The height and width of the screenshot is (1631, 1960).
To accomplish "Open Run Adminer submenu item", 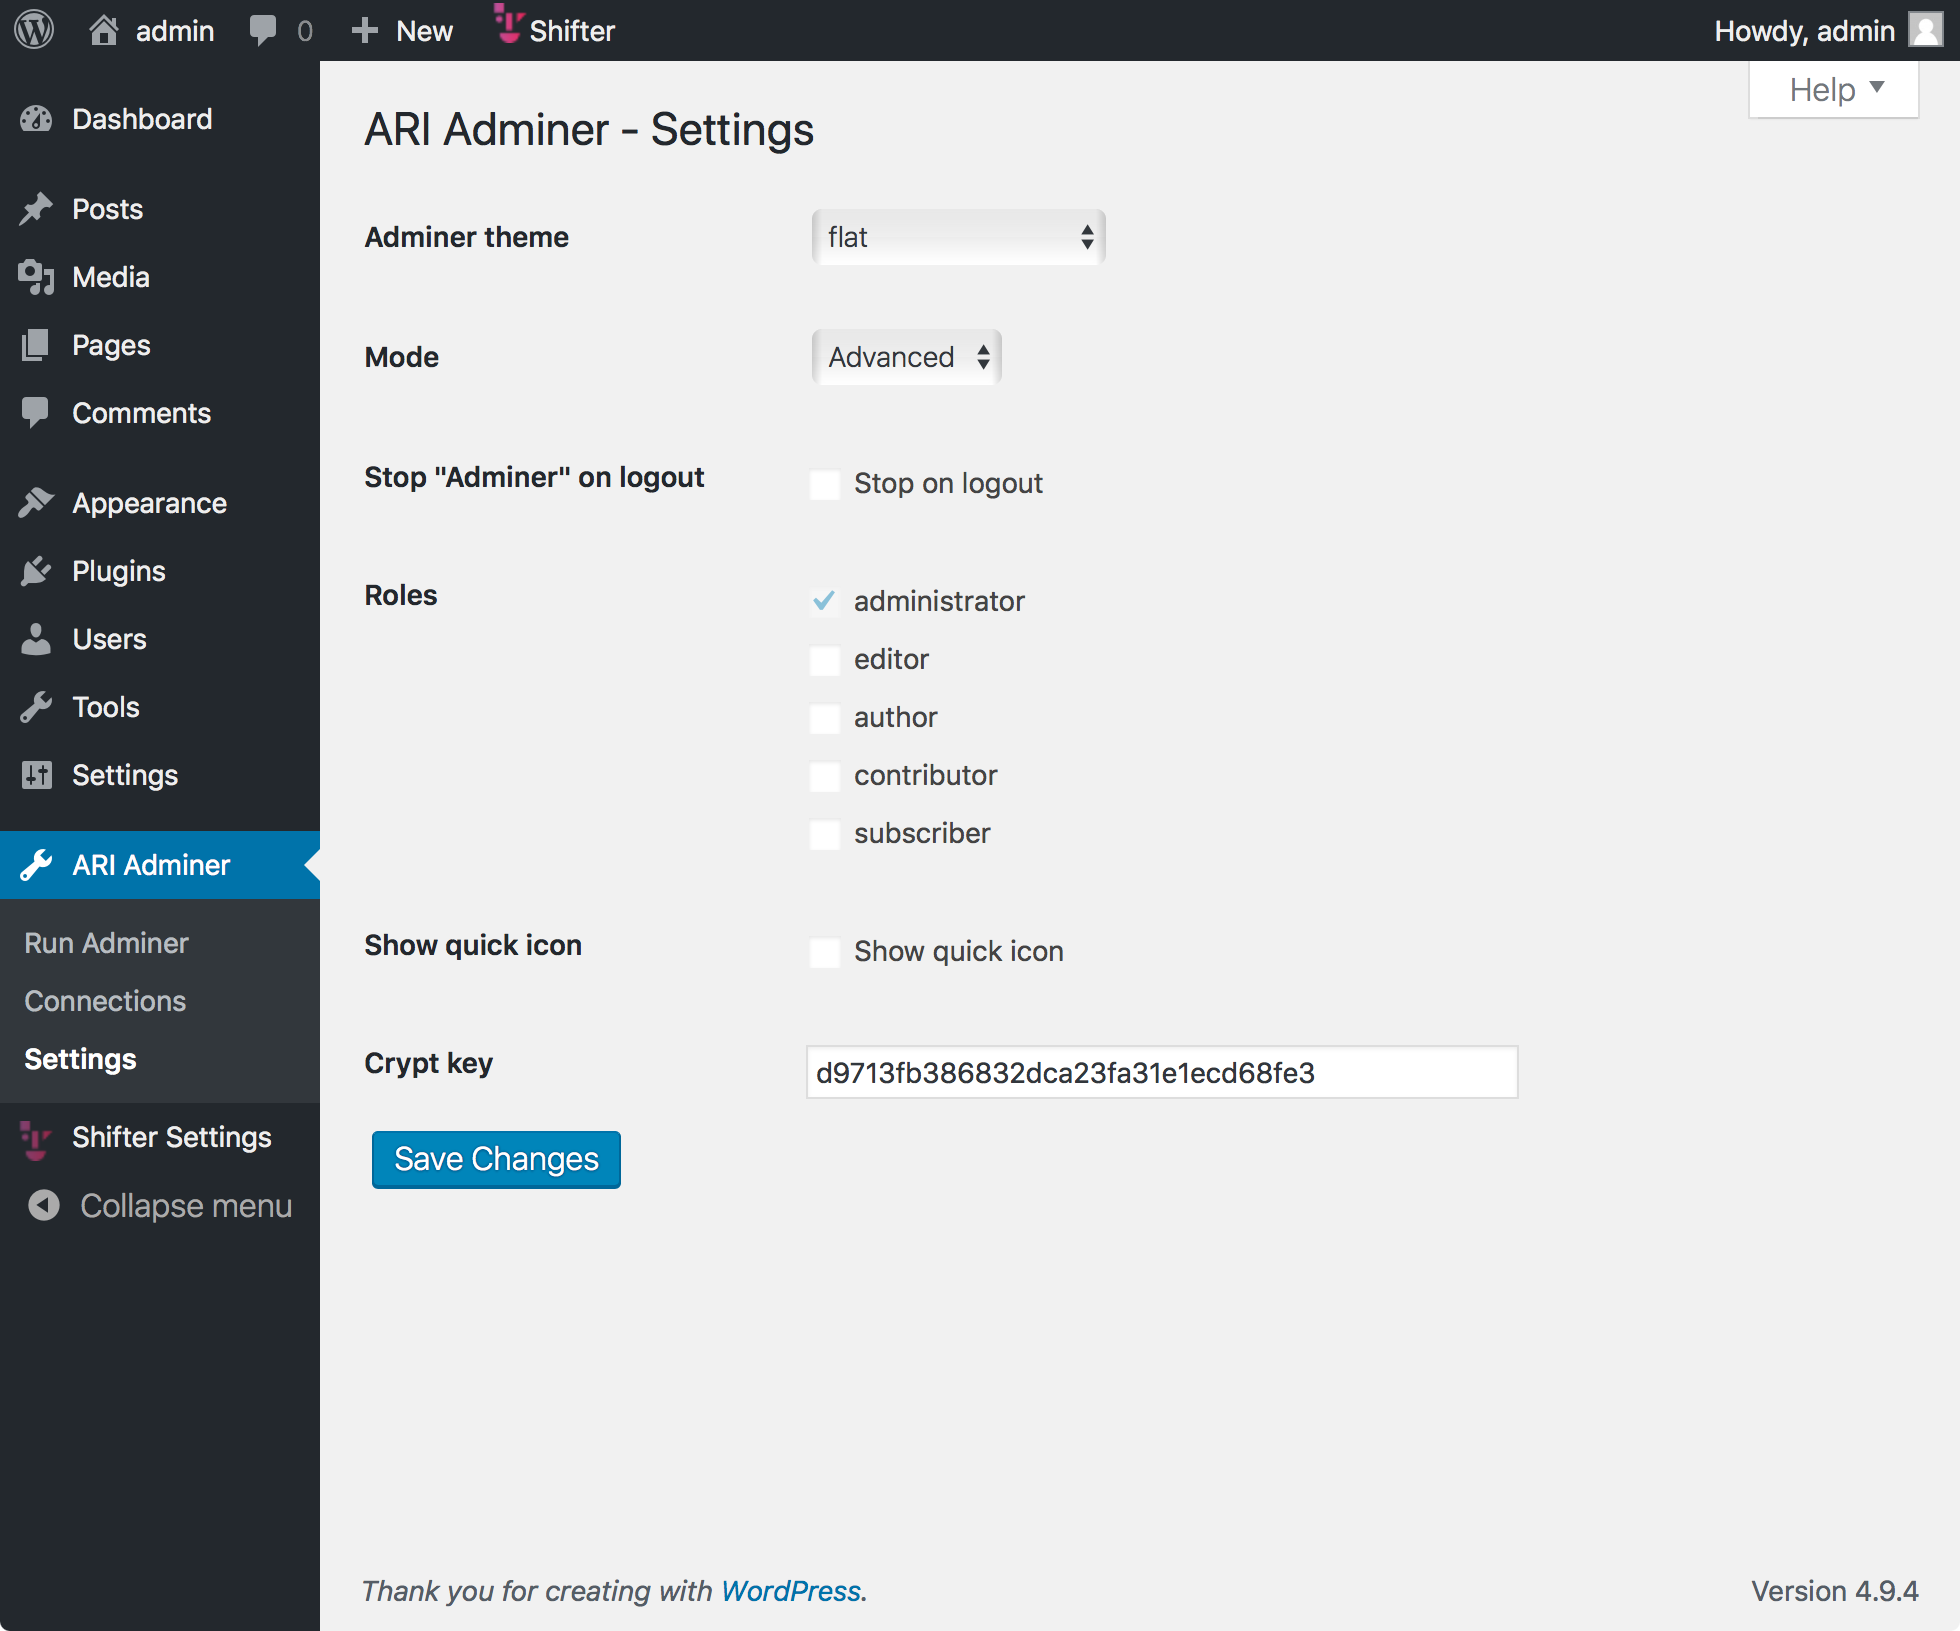I will (106, 943).
